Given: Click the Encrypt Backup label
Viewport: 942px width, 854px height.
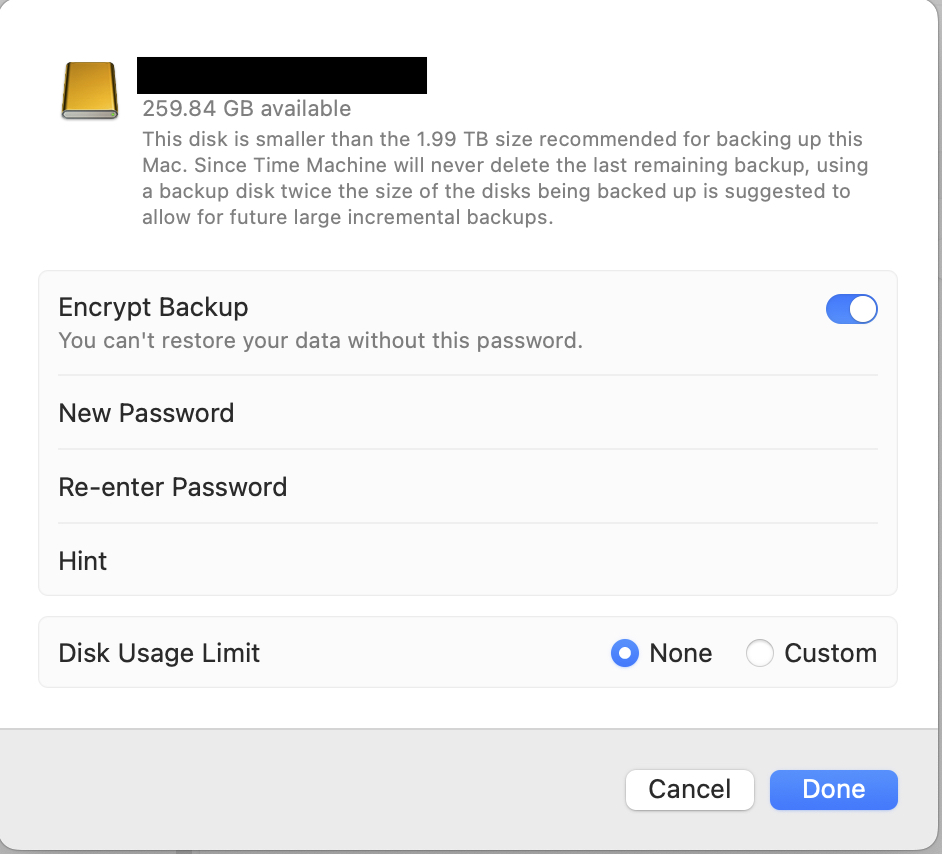Looking at the screenshot, I should tap(153, 307).
